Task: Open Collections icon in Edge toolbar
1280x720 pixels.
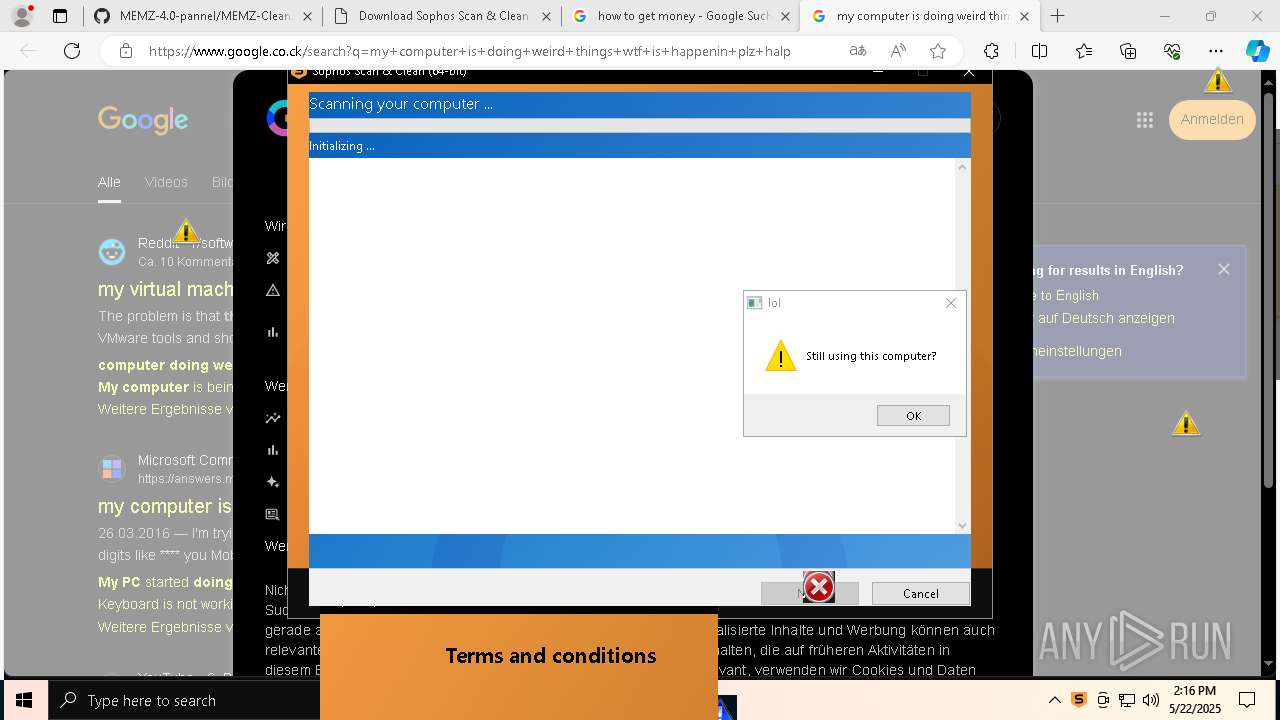Action: [x=1128, y=51]
